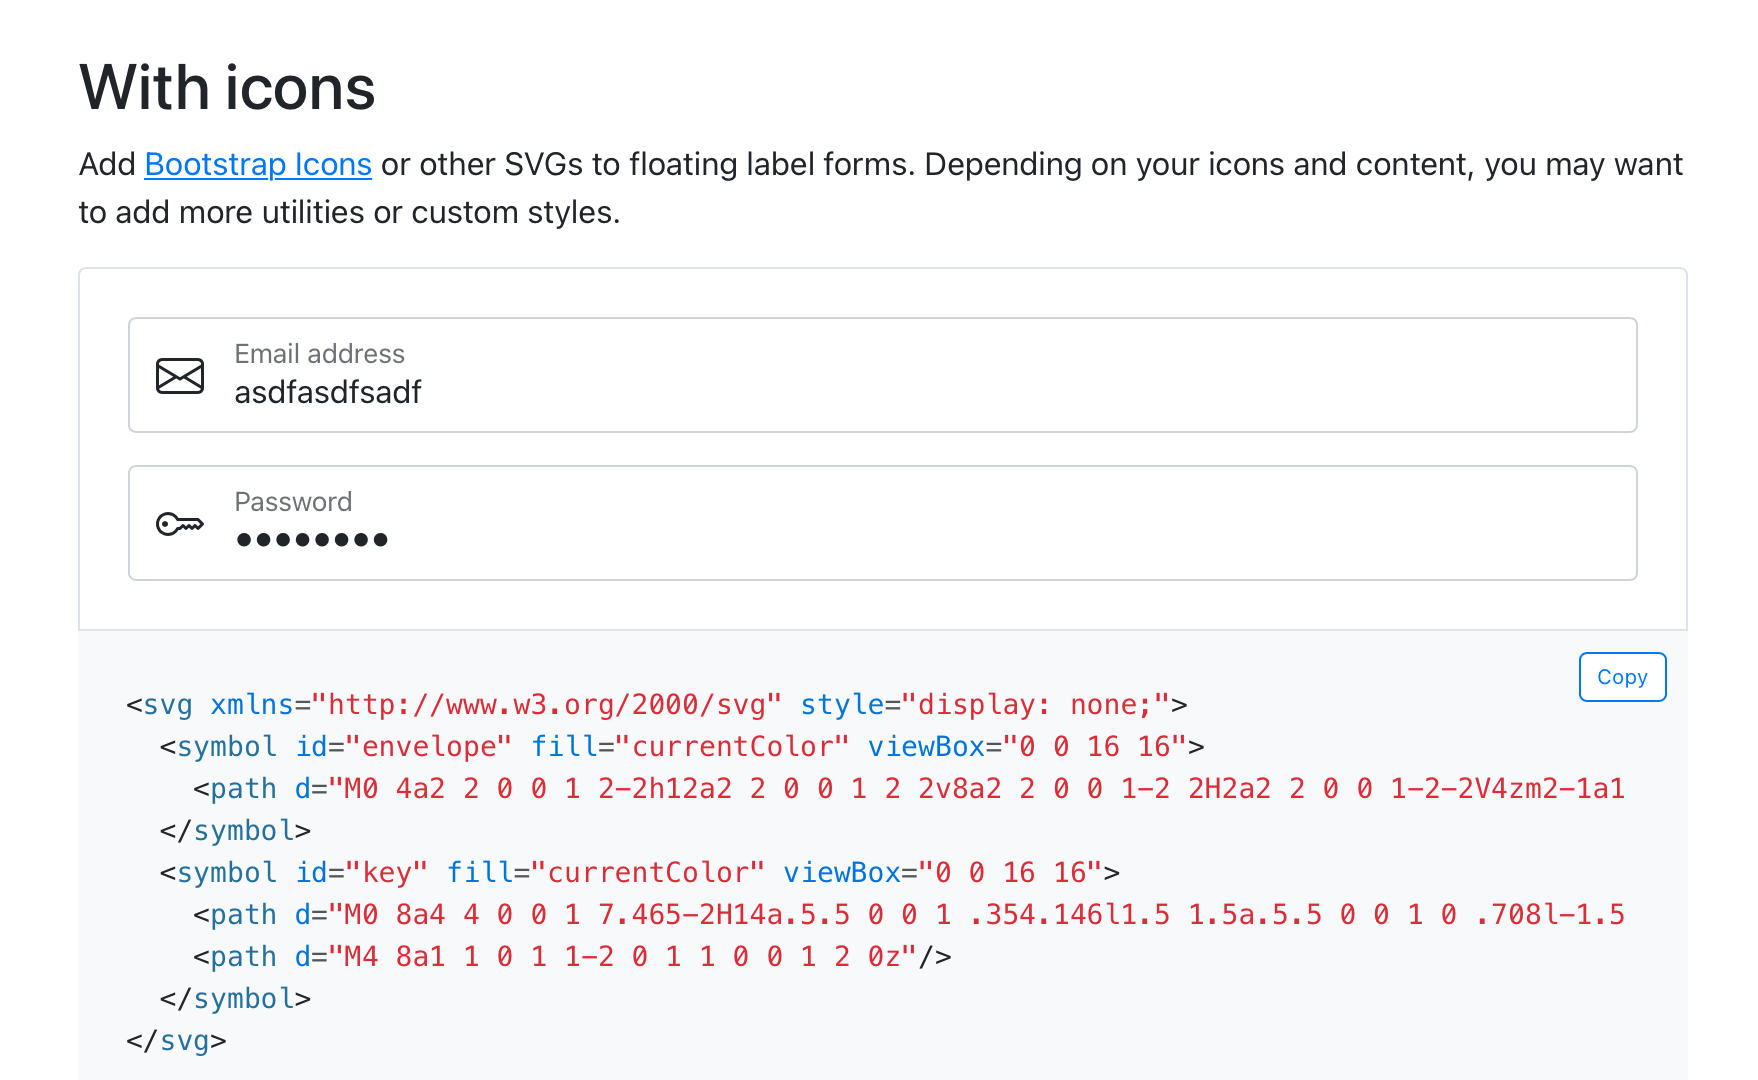Click the "Password" floating label

click(293, 502)
